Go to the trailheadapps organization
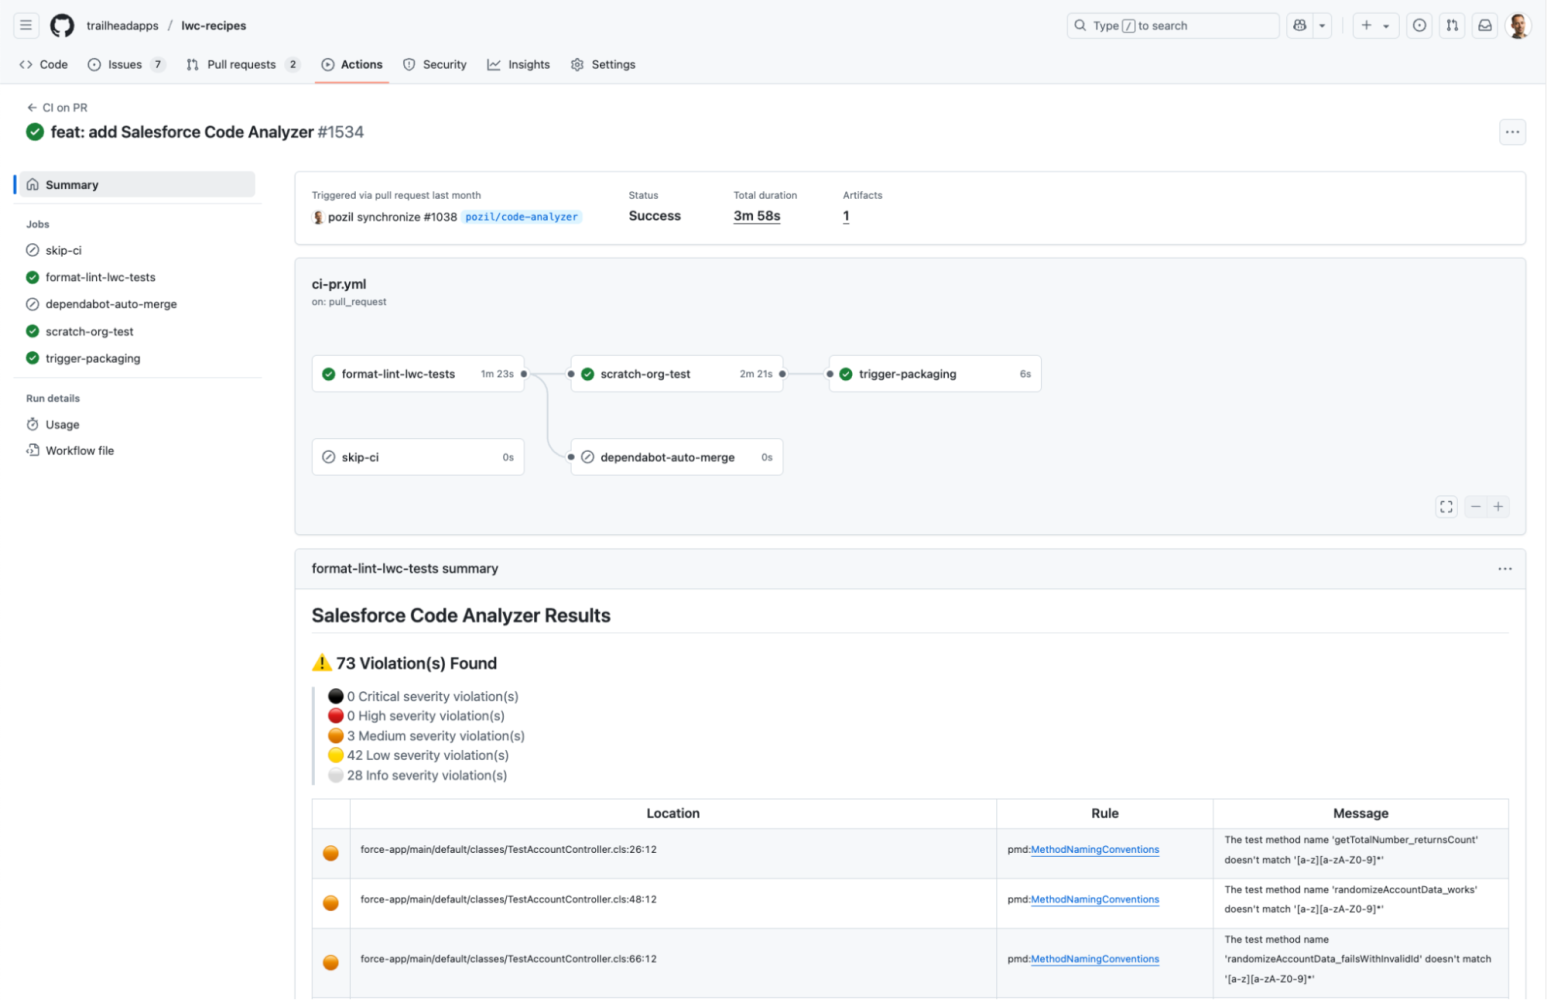 point(122,26)
